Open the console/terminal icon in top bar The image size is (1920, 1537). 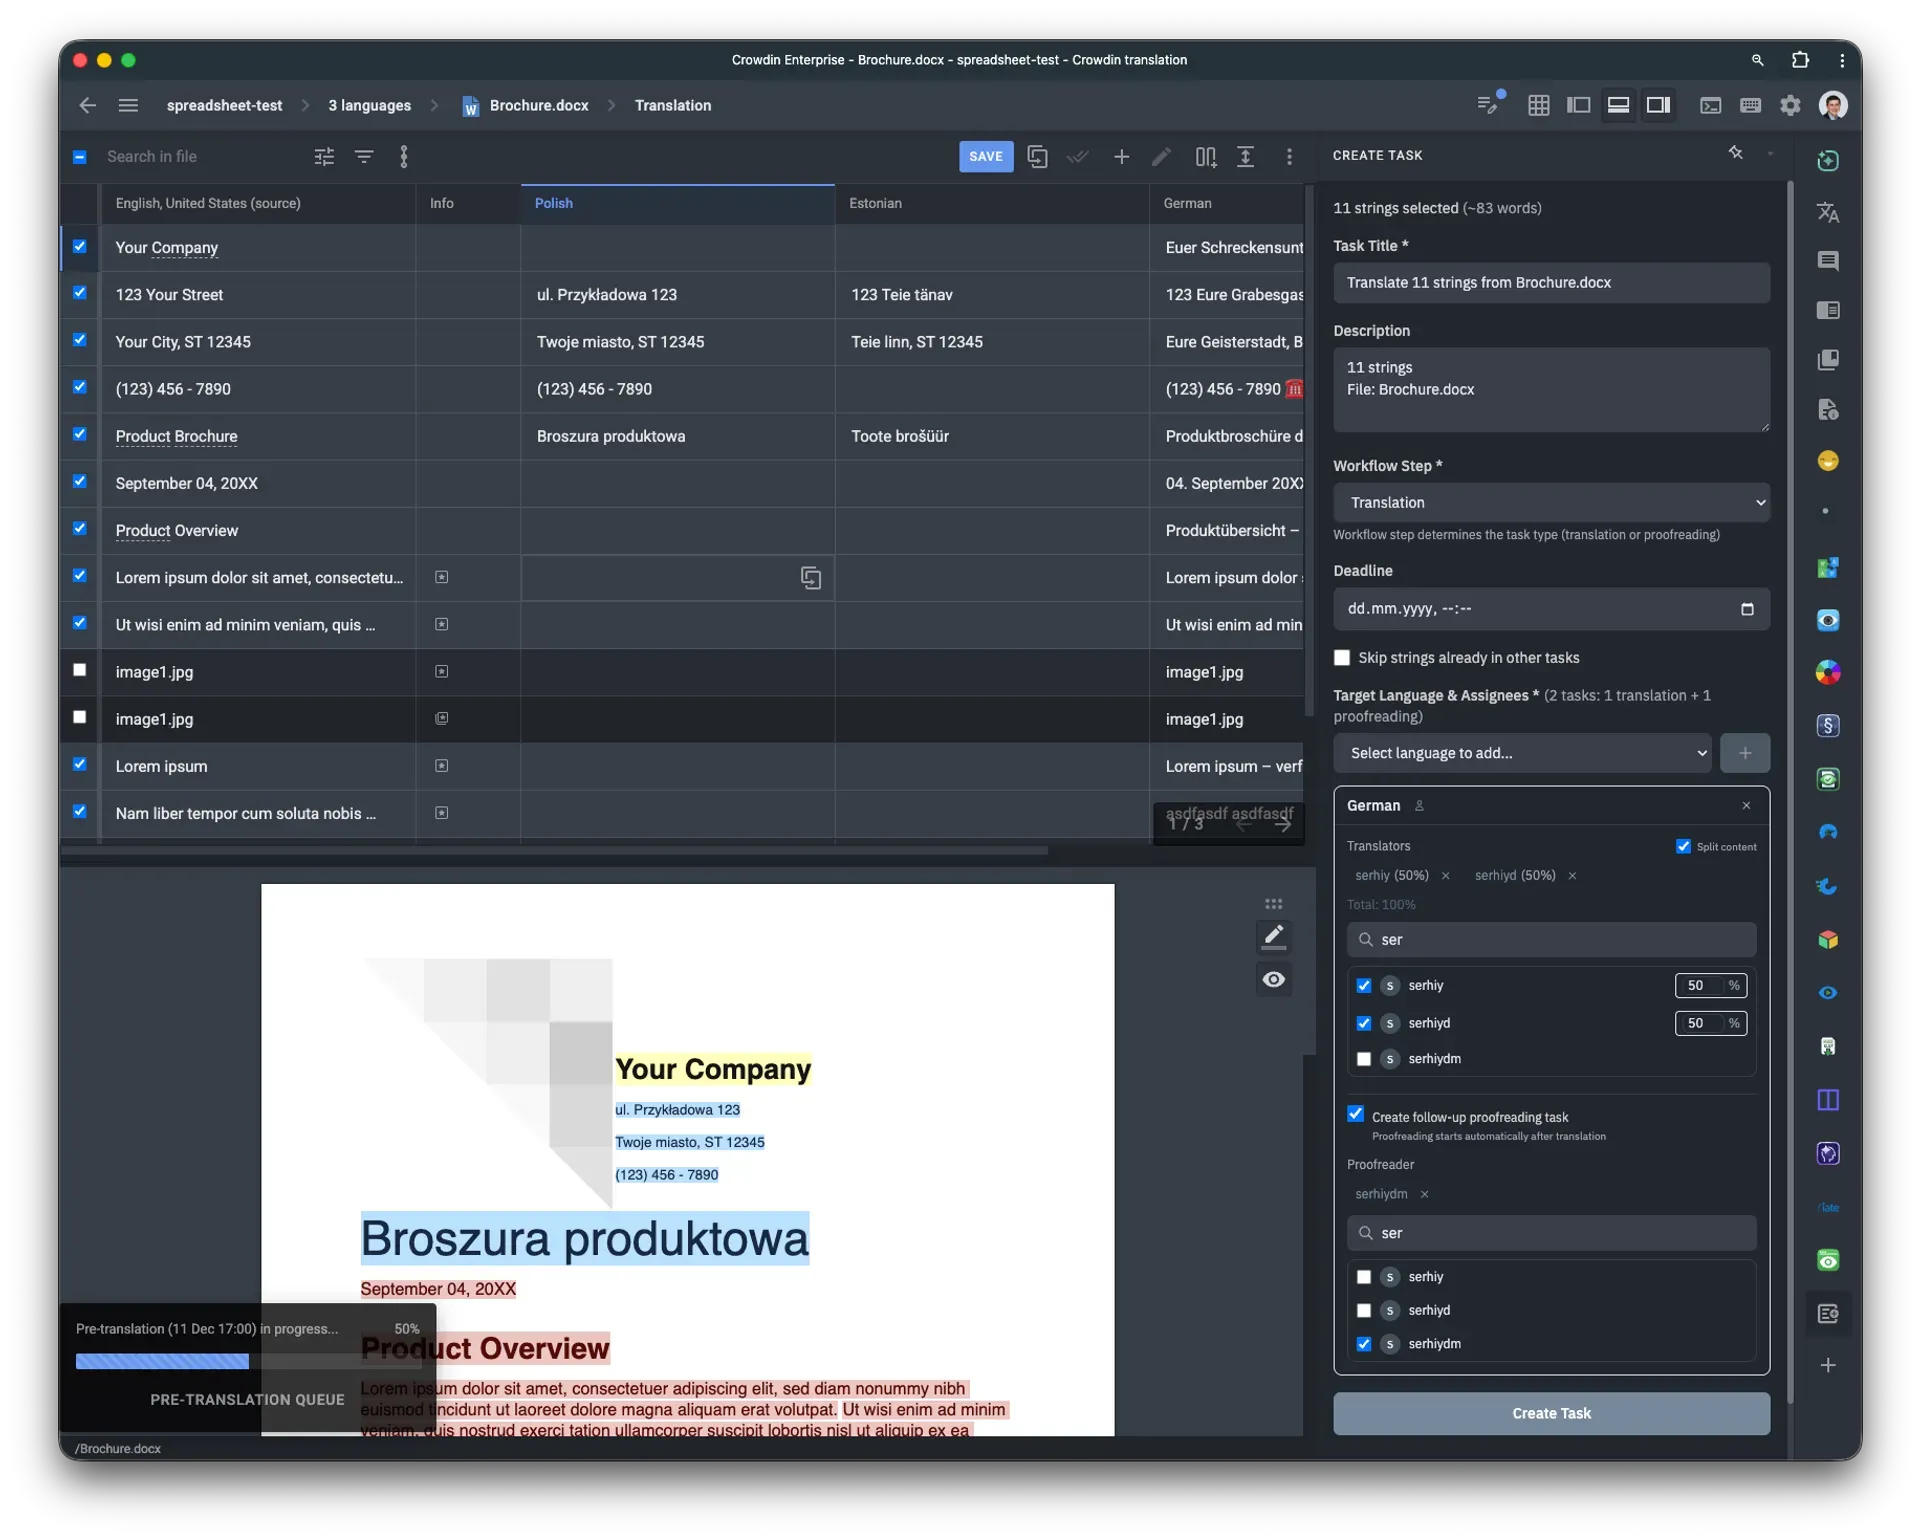(1710, 105)
